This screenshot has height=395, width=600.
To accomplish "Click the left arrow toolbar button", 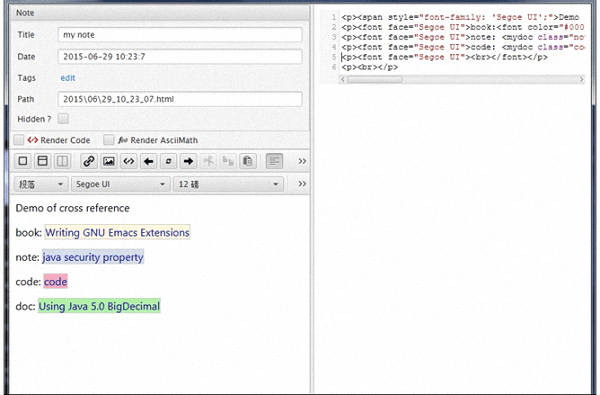I will (148, 161).
